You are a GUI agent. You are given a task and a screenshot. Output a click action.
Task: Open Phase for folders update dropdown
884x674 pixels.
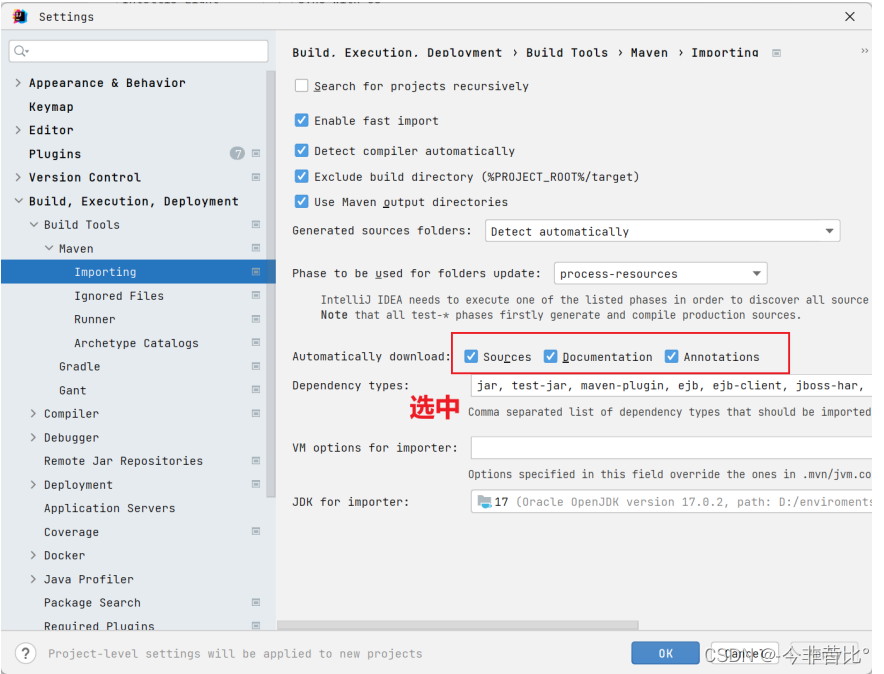click(661, 274)
